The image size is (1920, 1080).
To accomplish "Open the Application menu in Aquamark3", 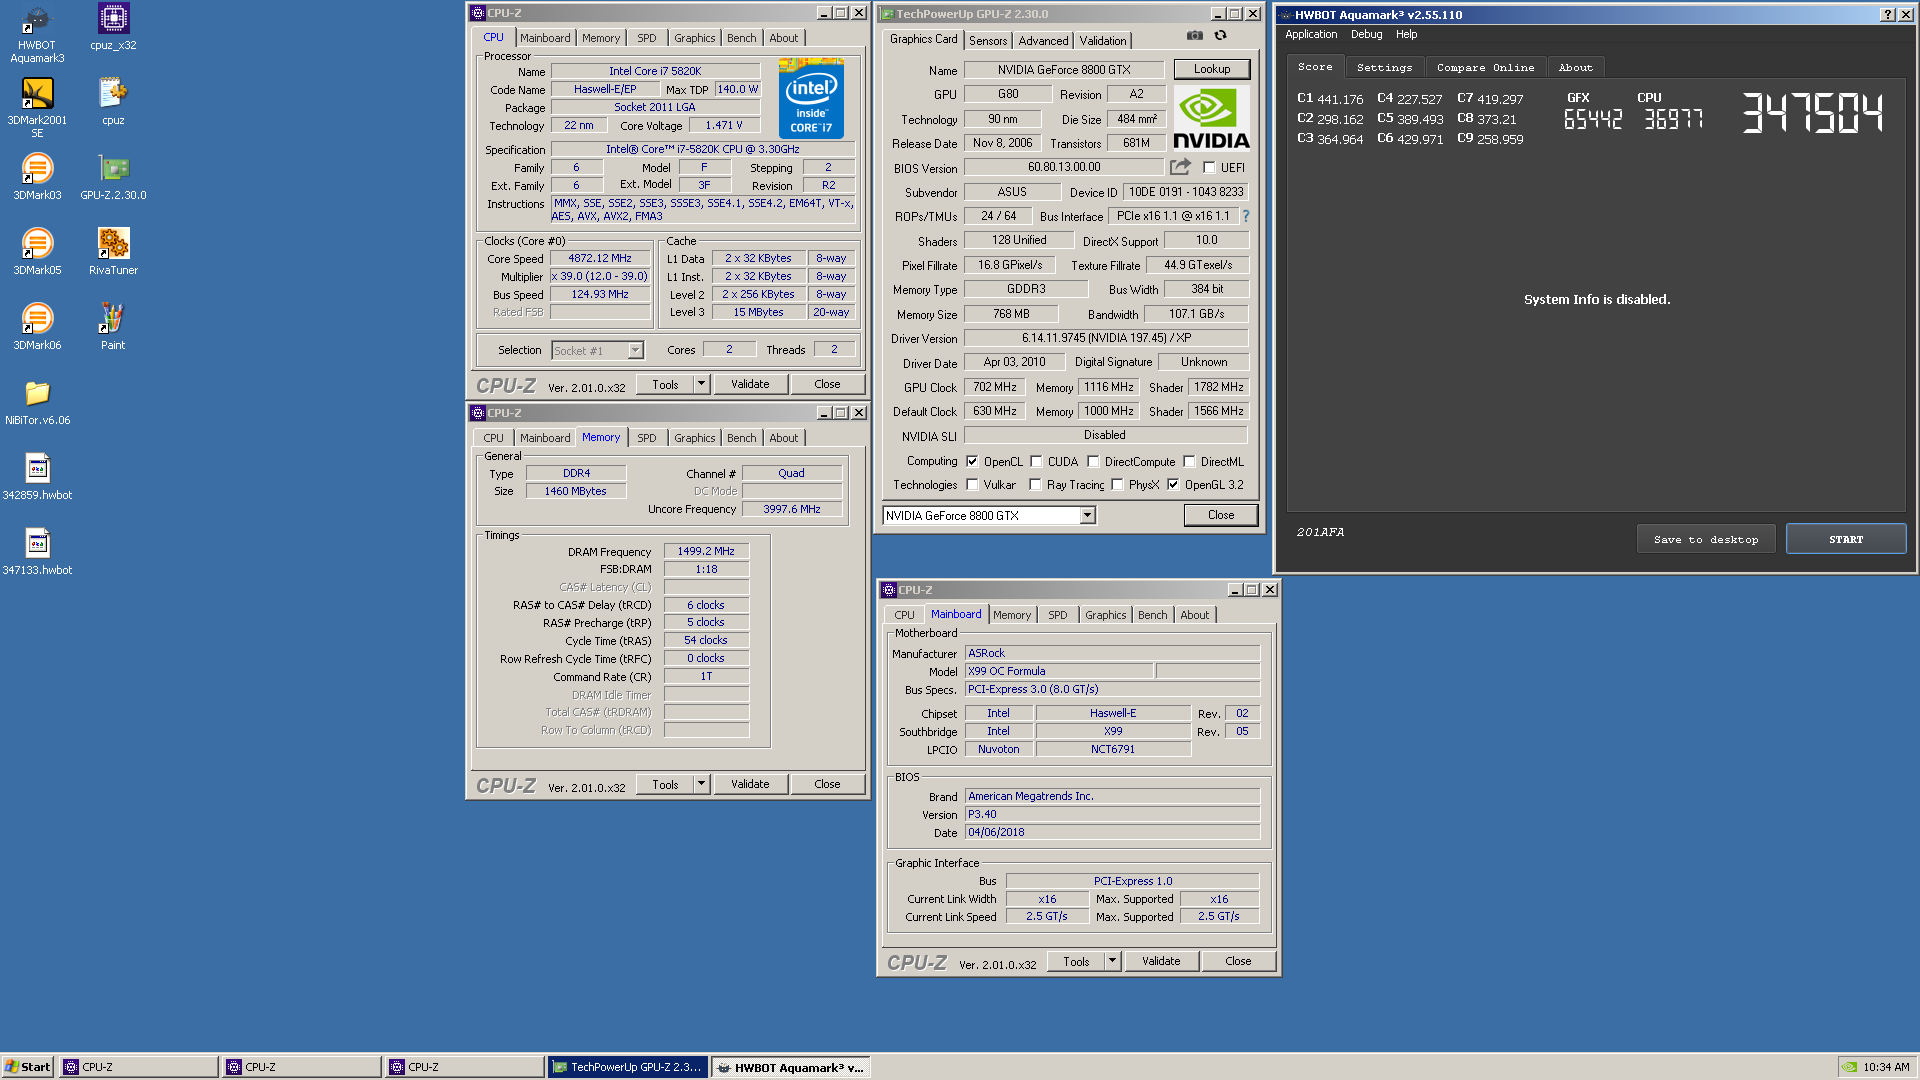I will click(1310, 35).
